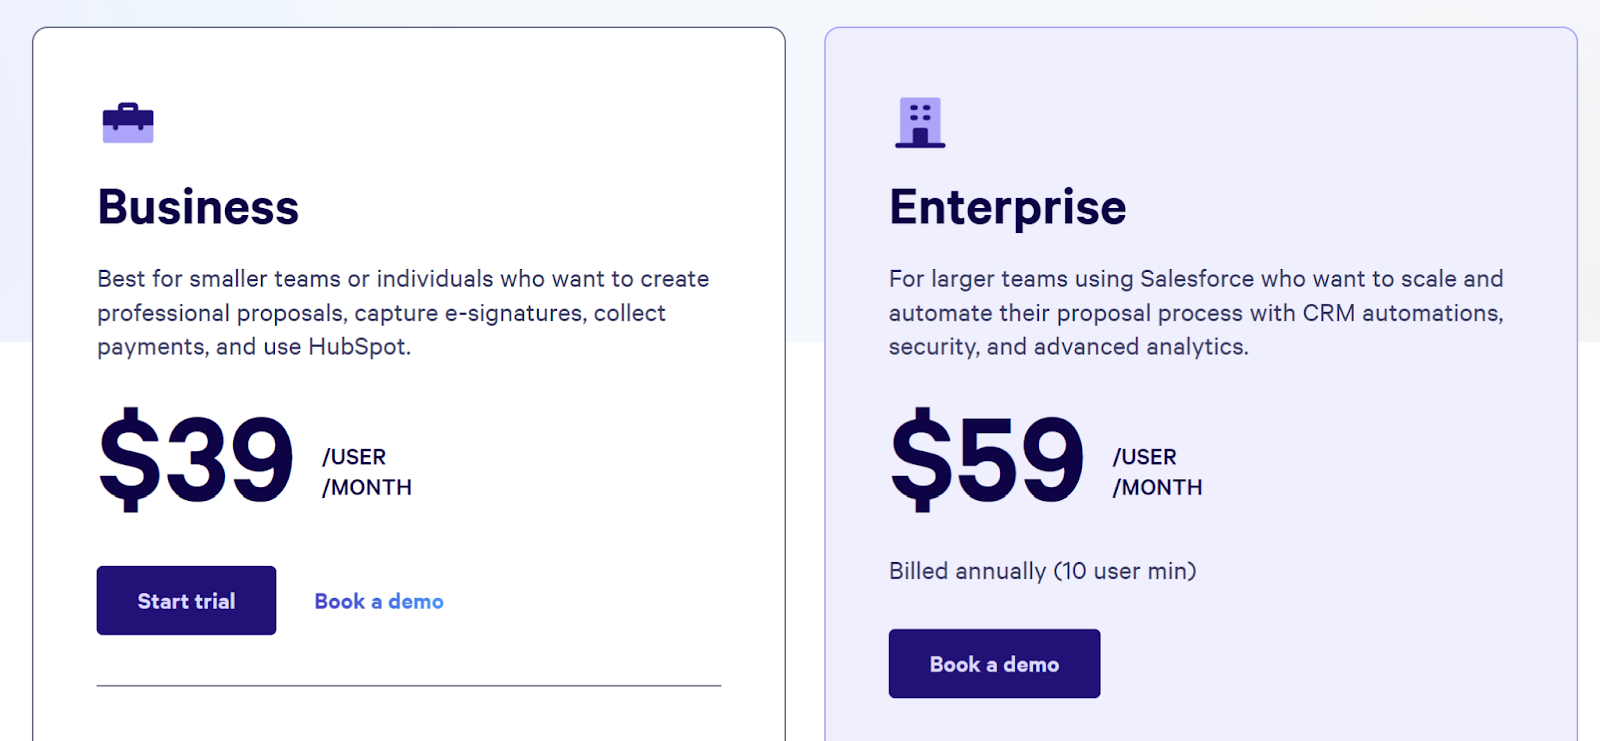Open Book a demo link beside Start trial
The image size is (1600, 741).
tap(378, 601)
